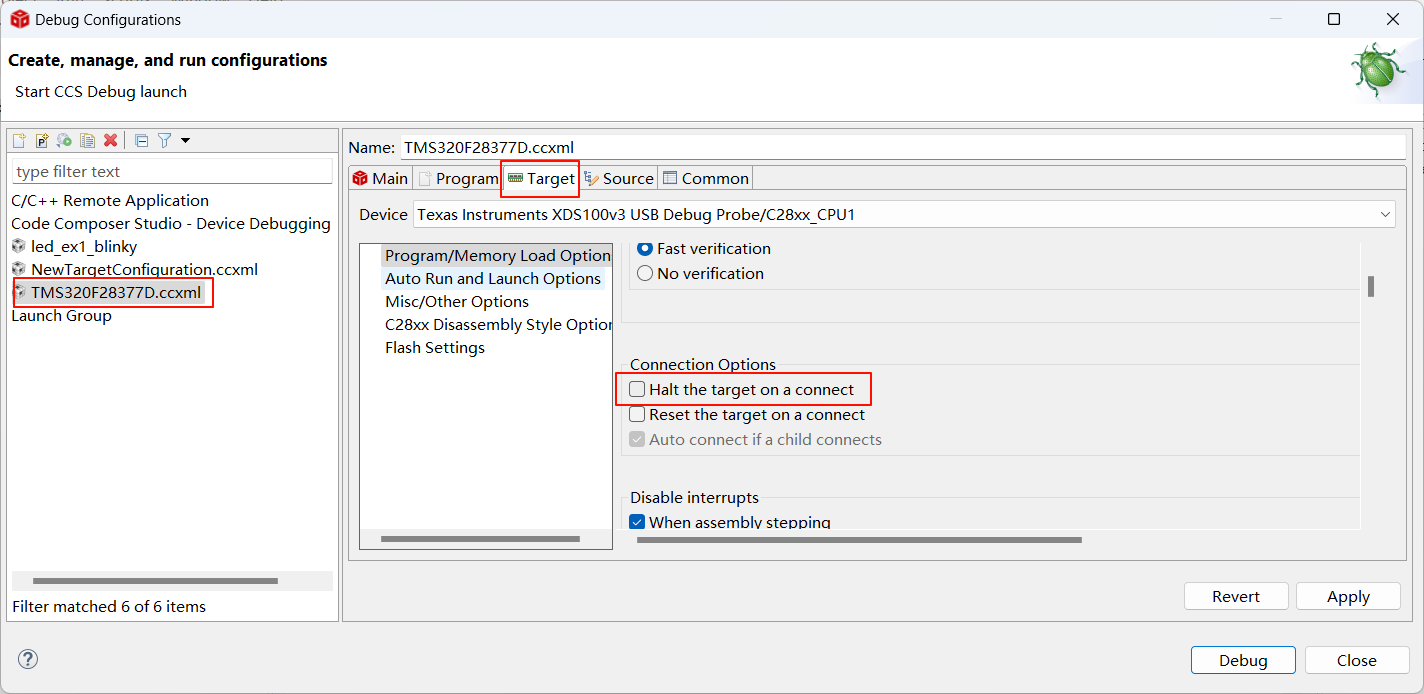Click the Export launch configuration icon
The width and height of the screenshot is (1424, 694).
pyautogui.click(x=64, y=141)
